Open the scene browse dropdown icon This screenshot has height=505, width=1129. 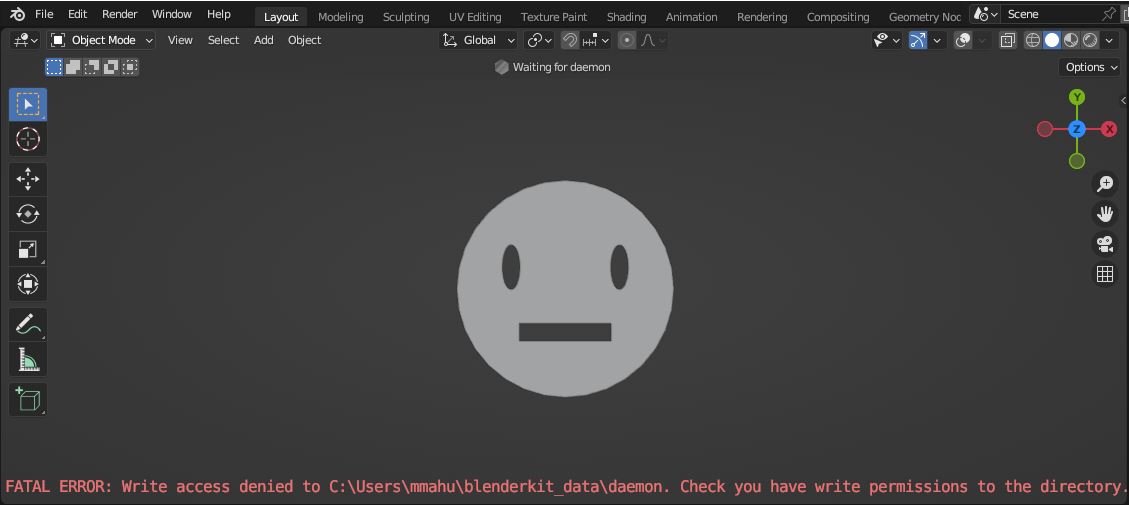[985, 14]
